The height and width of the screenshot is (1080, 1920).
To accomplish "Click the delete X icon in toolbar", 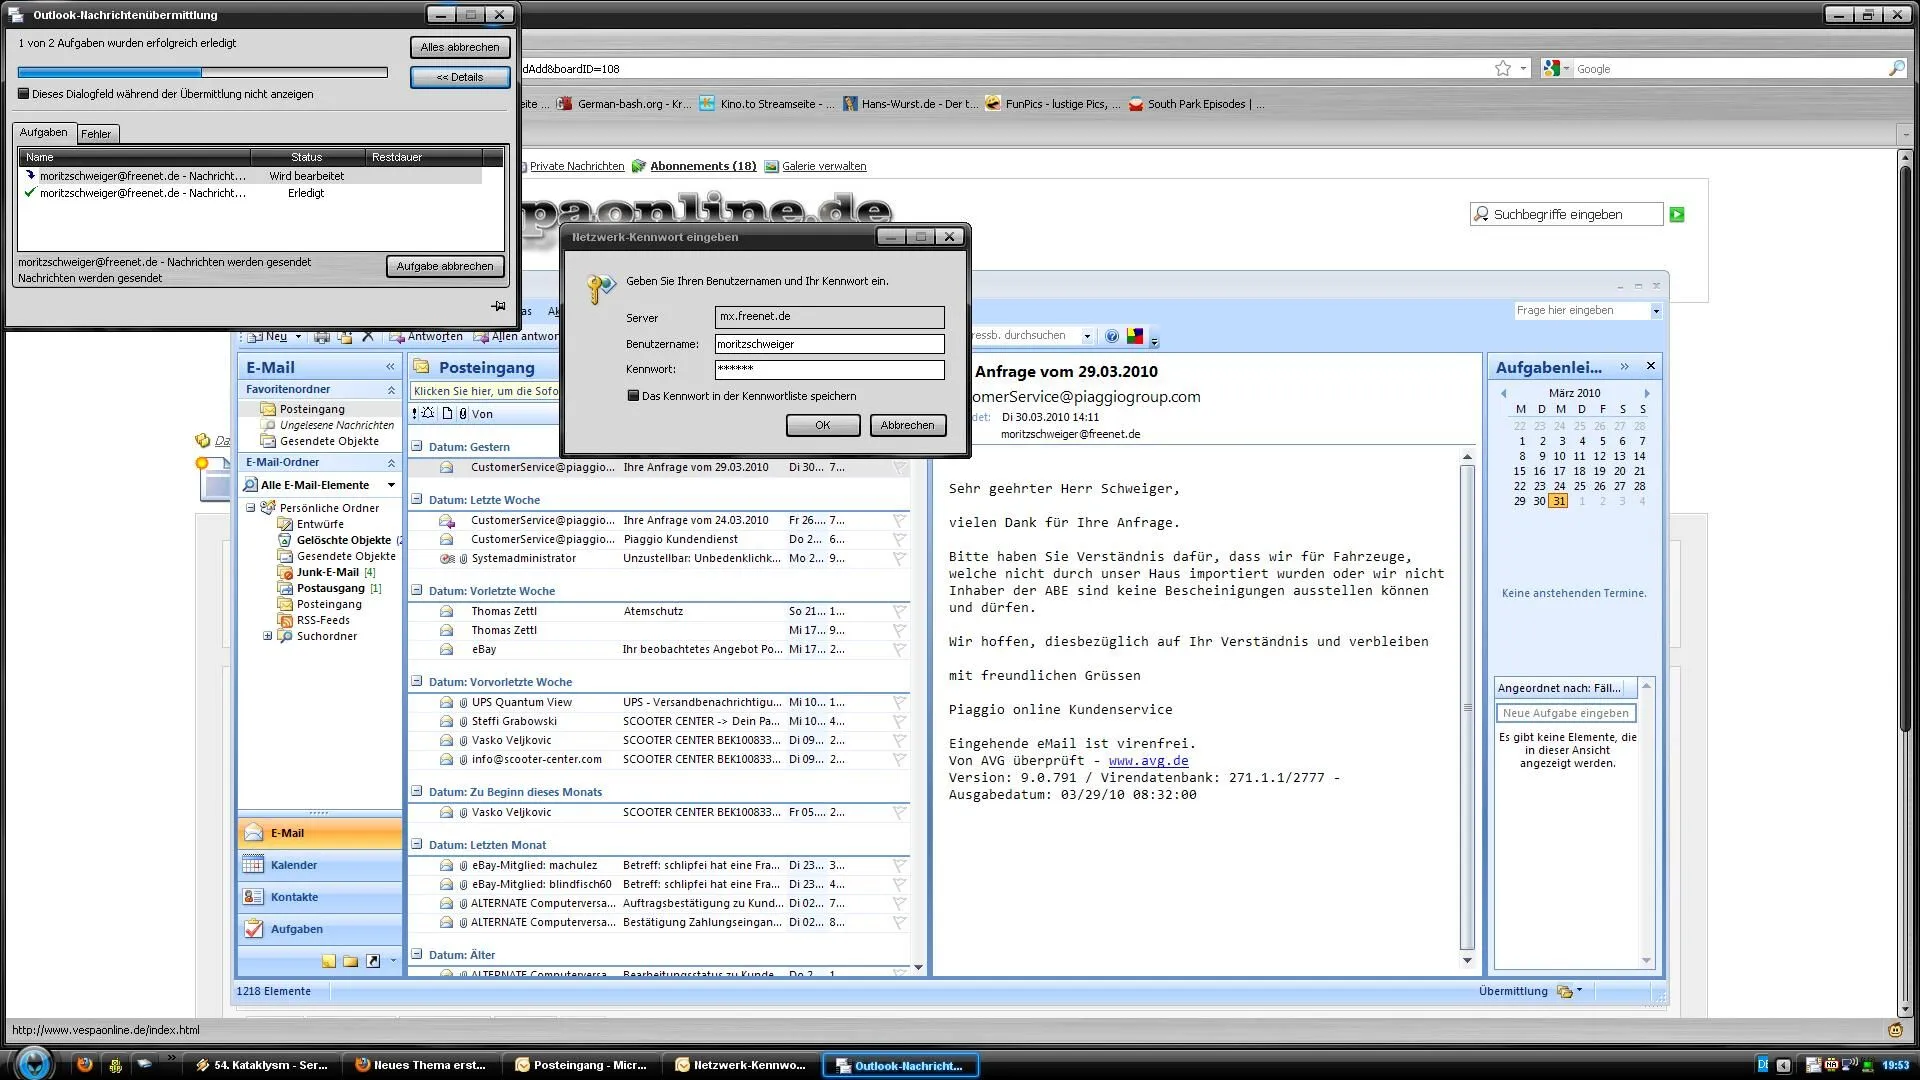I will tap(368, 337).
